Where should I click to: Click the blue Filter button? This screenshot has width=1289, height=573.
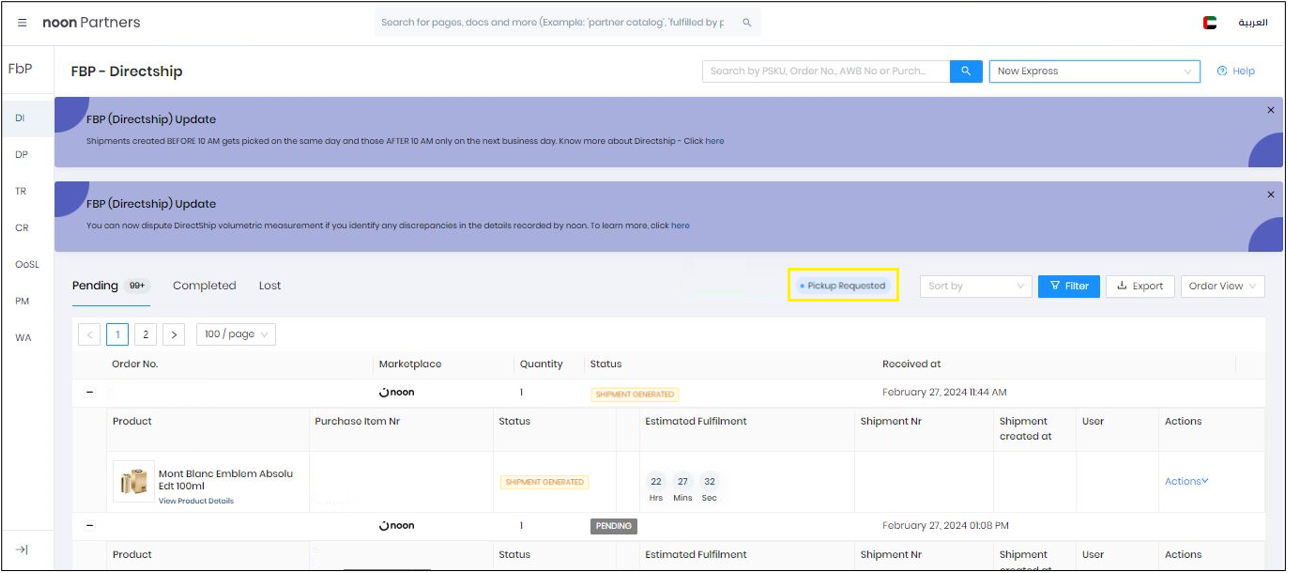(1069, 286)
